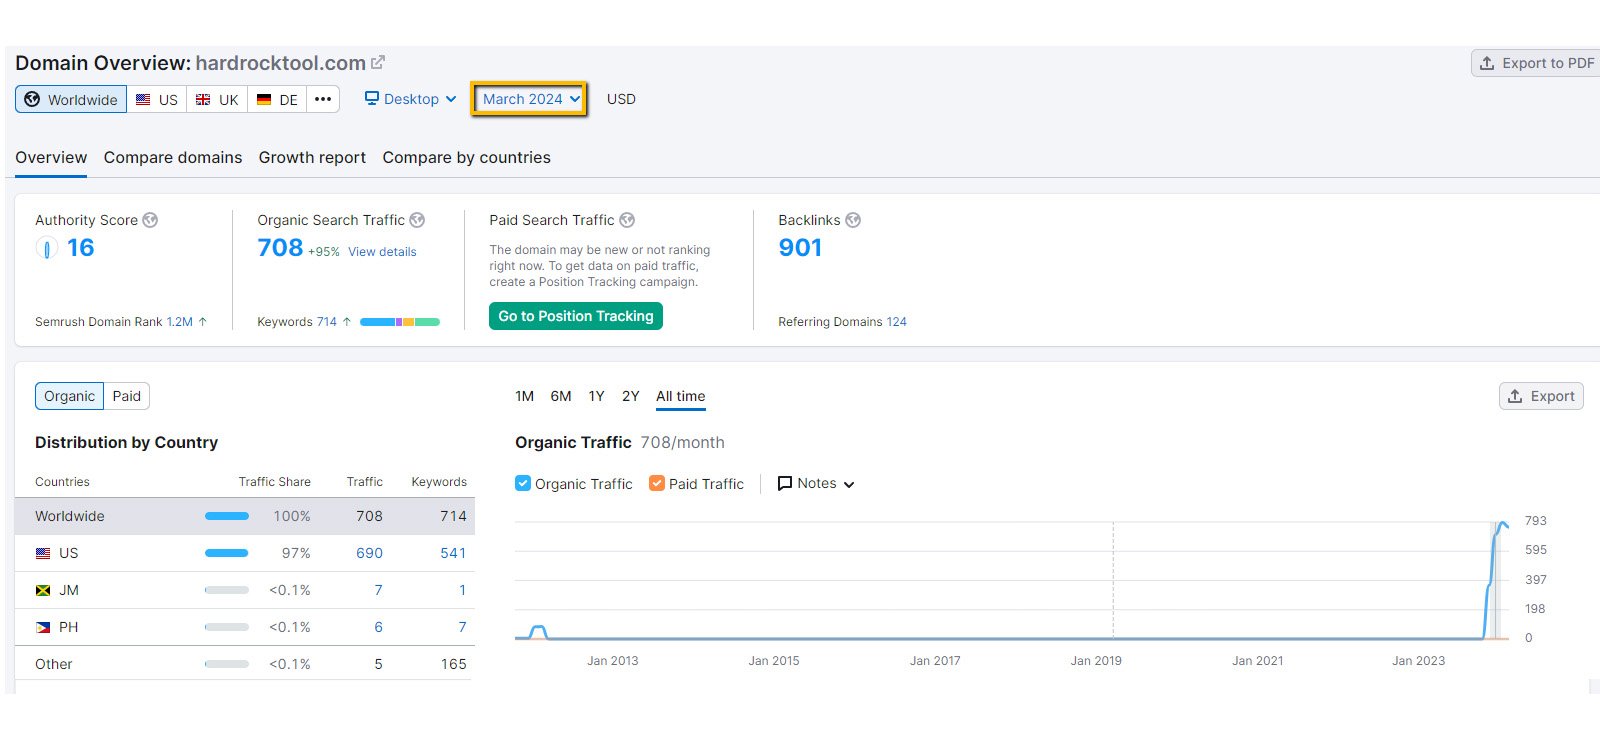Viewport: 1600px width, 740px height.
Task: Click View details link for organic traffic
Action: (382, 252)
